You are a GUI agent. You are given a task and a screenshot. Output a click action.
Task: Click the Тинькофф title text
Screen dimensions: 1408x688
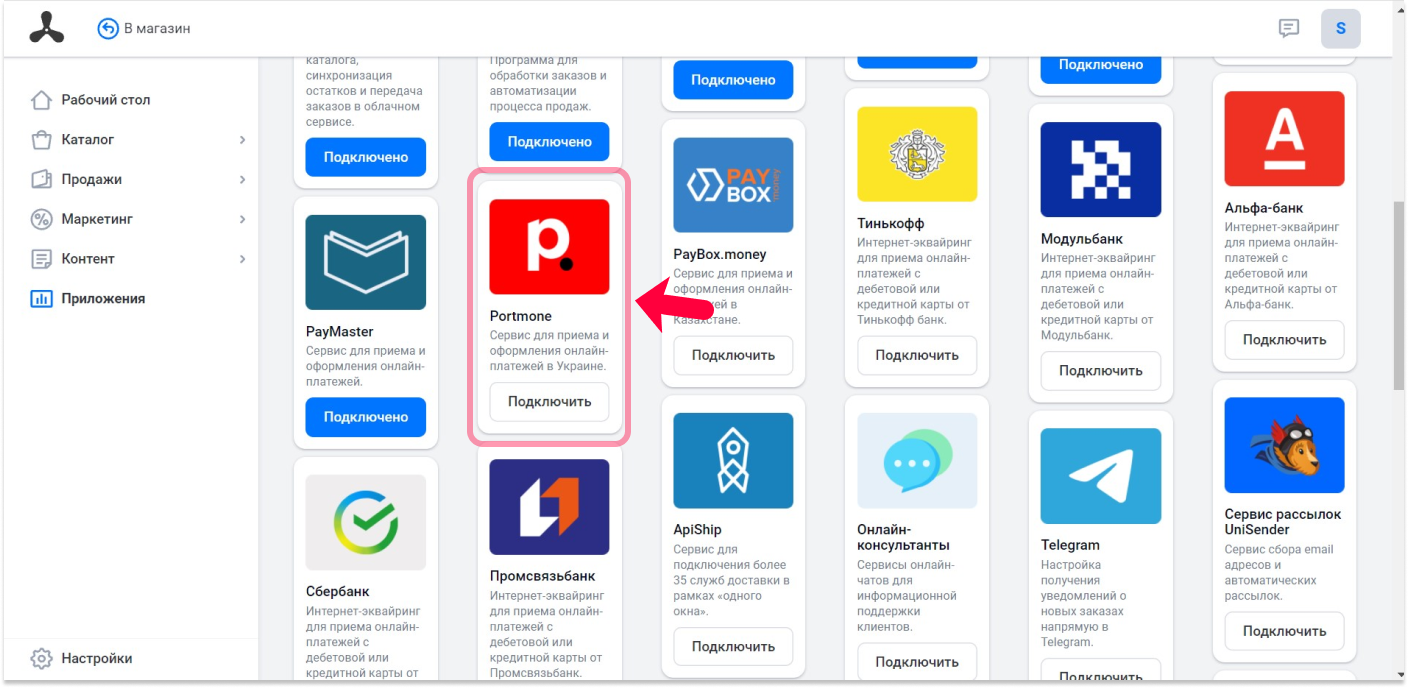[891, 223]
